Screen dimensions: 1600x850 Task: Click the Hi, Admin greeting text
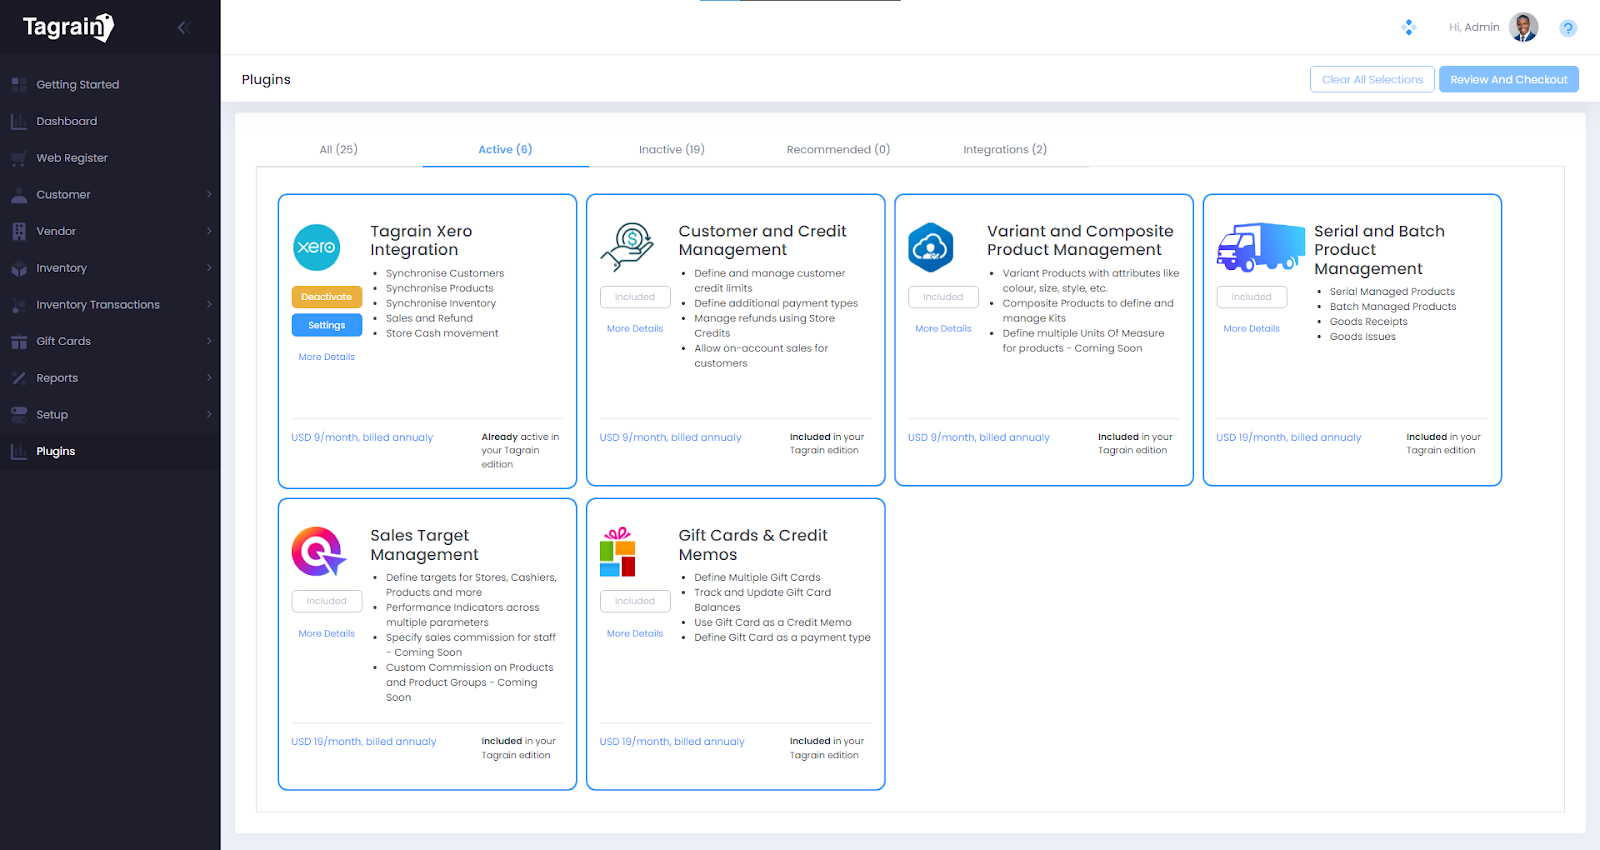click(x=1474, y=27)
